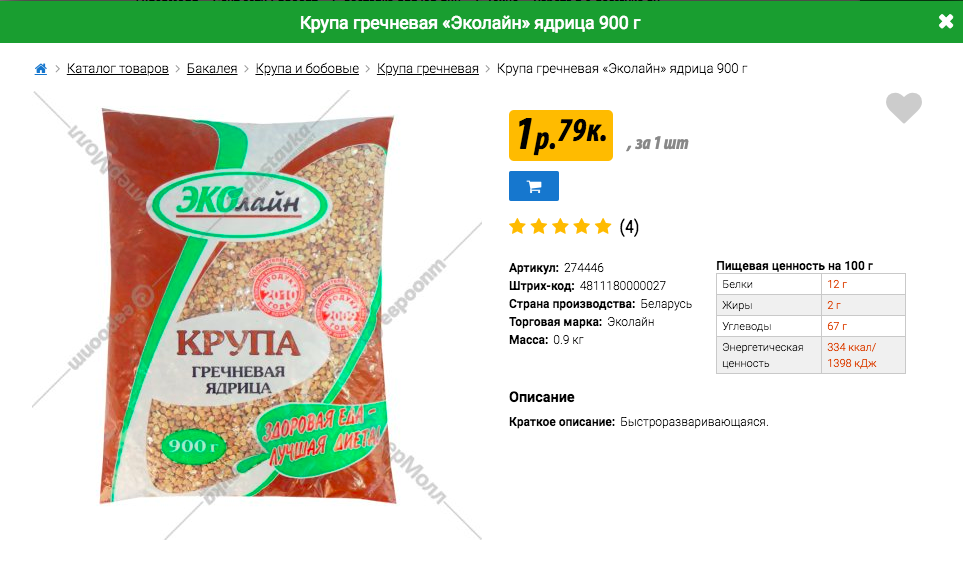Click the breadcrumb arrow after home icon
The width and height of the screenshot is (963, 565).
(57, 69)
